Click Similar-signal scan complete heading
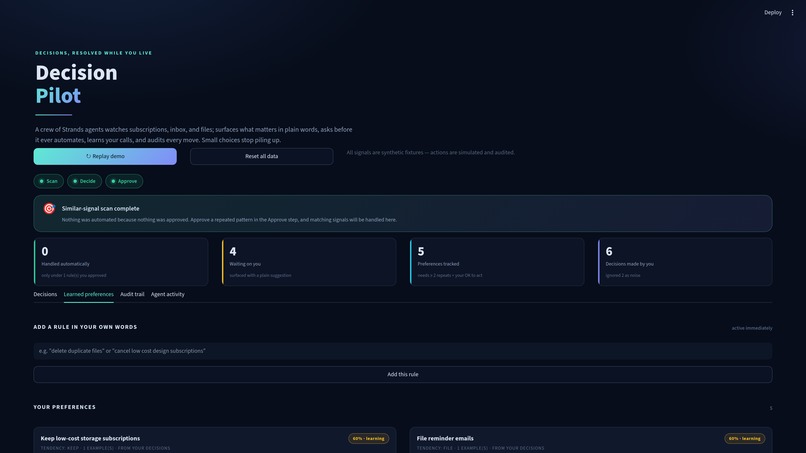Viewport: 806px width, 453px height. pos(100,208)
